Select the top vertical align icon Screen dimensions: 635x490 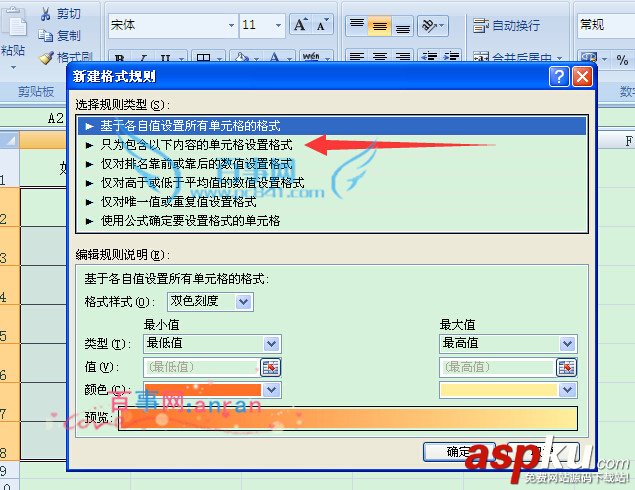coord(356,26)
